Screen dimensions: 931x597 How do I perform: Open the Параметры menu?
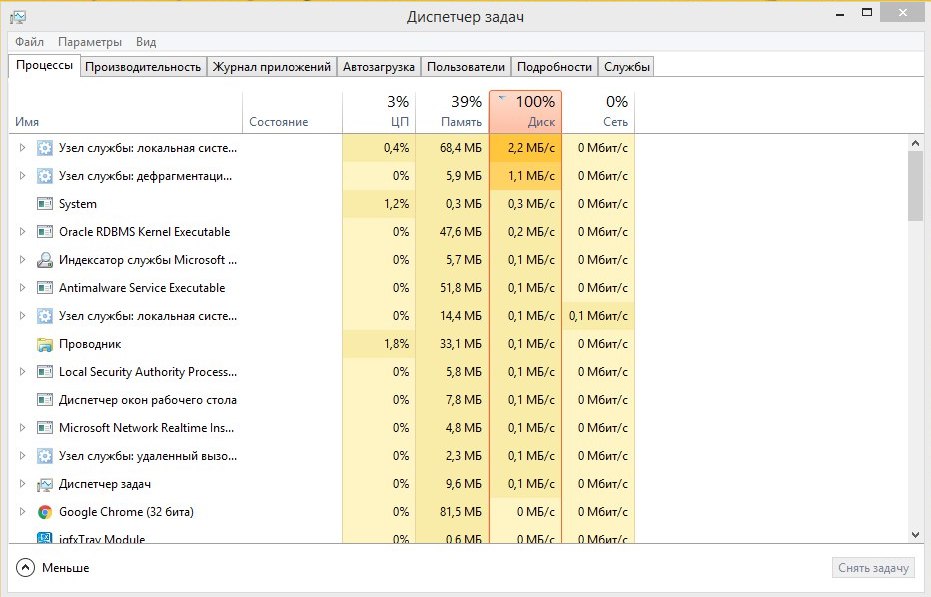click(x=90, y=42)
